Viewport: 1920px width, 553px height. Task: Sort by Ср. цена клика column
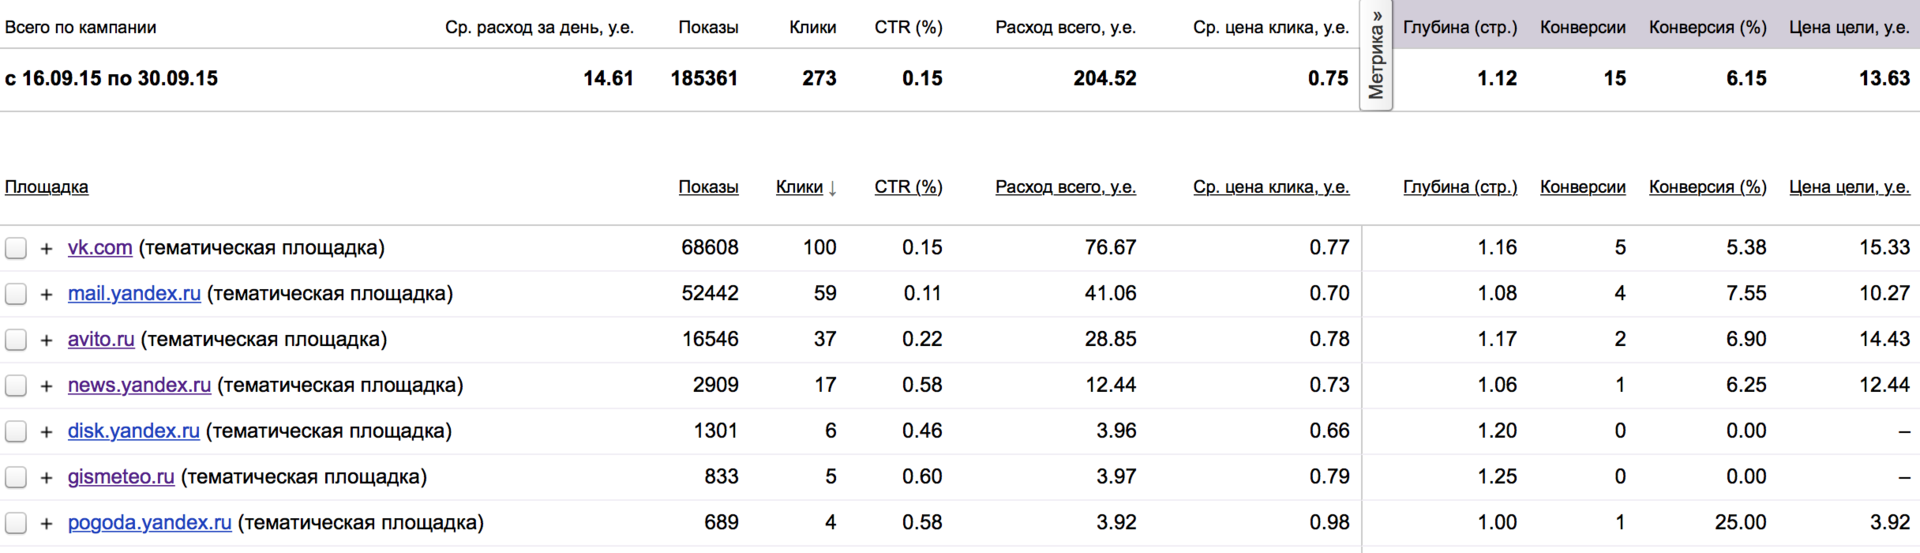click(x=1271, y=187)
